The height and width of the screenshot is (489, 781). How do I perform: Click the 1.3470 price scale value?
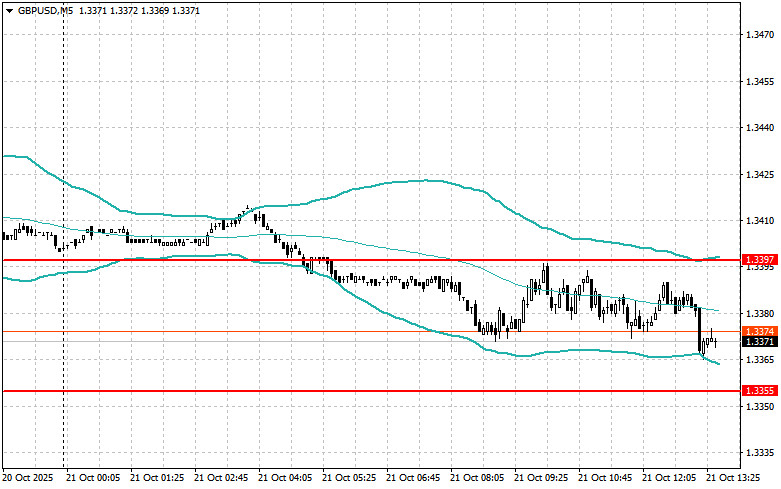(760, 35)
